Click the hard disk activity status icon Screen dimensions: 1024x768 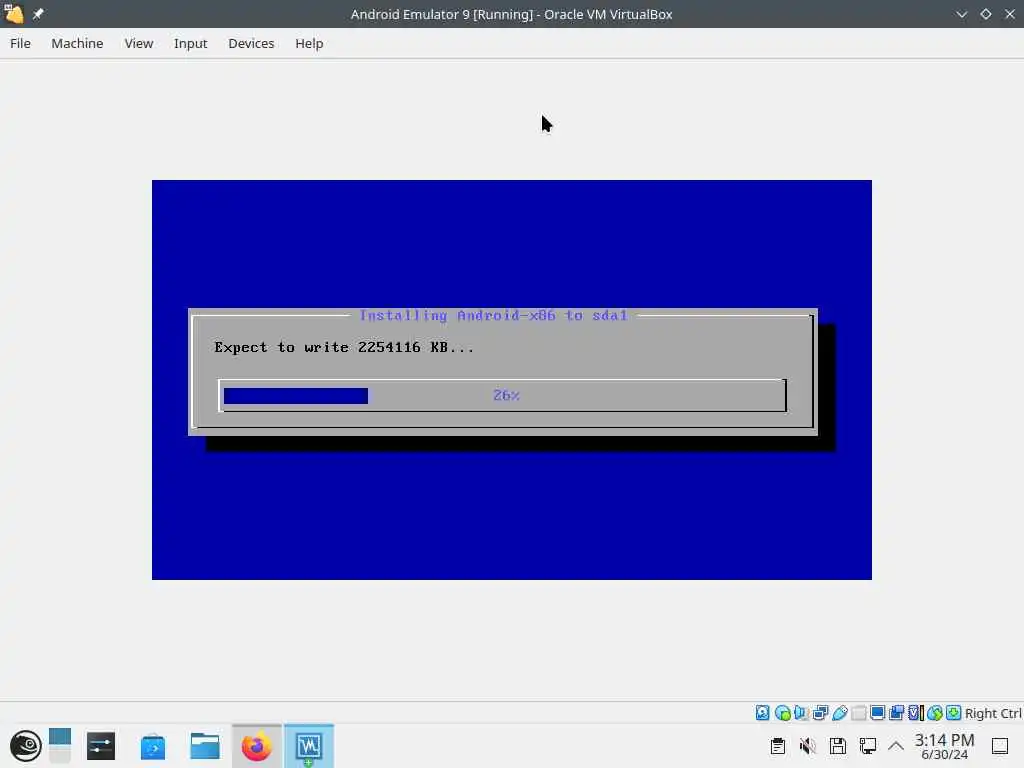763,712
